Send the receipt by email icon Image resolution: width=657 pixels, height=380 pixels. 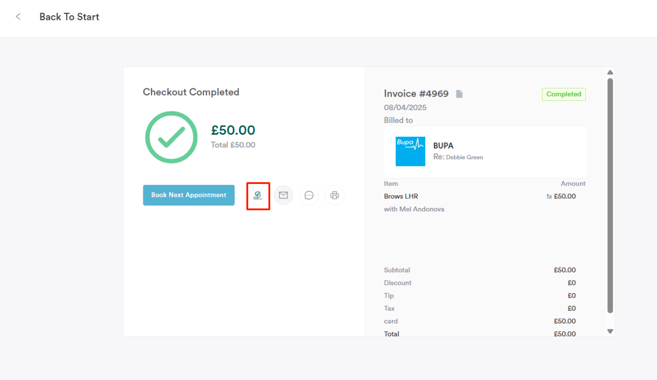pos(284,195)
